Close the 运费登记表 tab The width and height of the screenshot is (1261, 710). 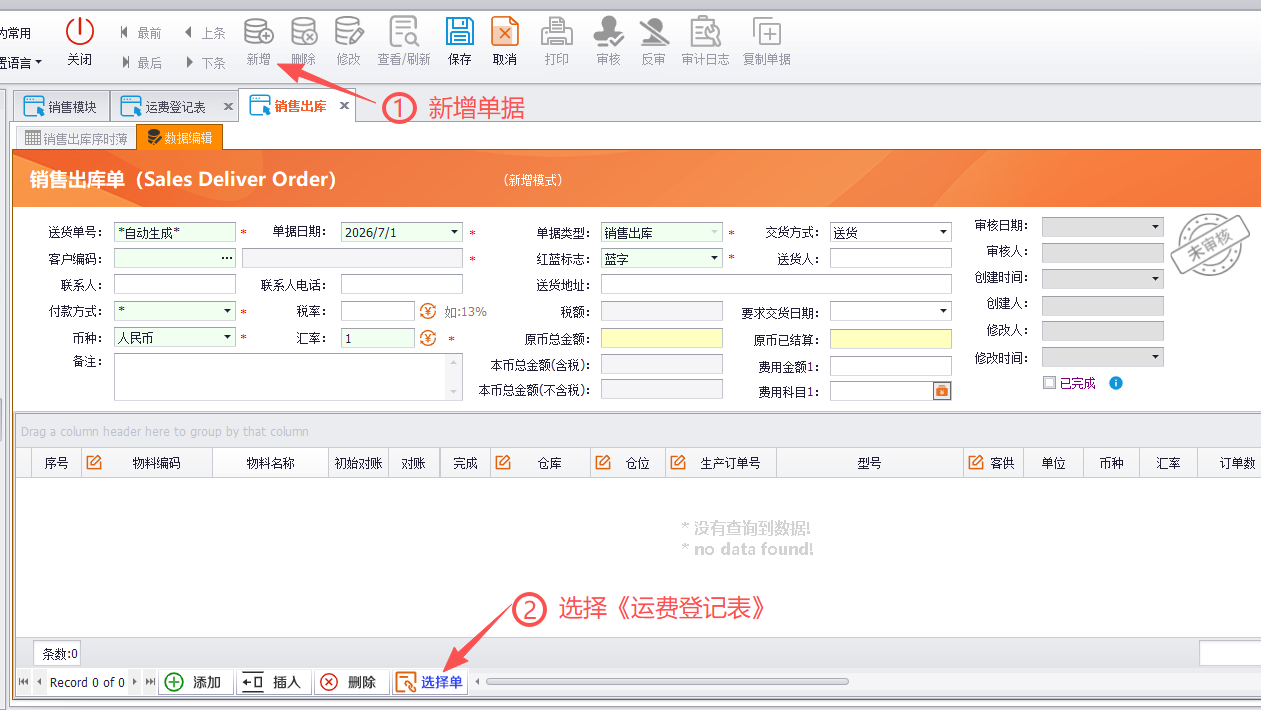click(228, 106)
